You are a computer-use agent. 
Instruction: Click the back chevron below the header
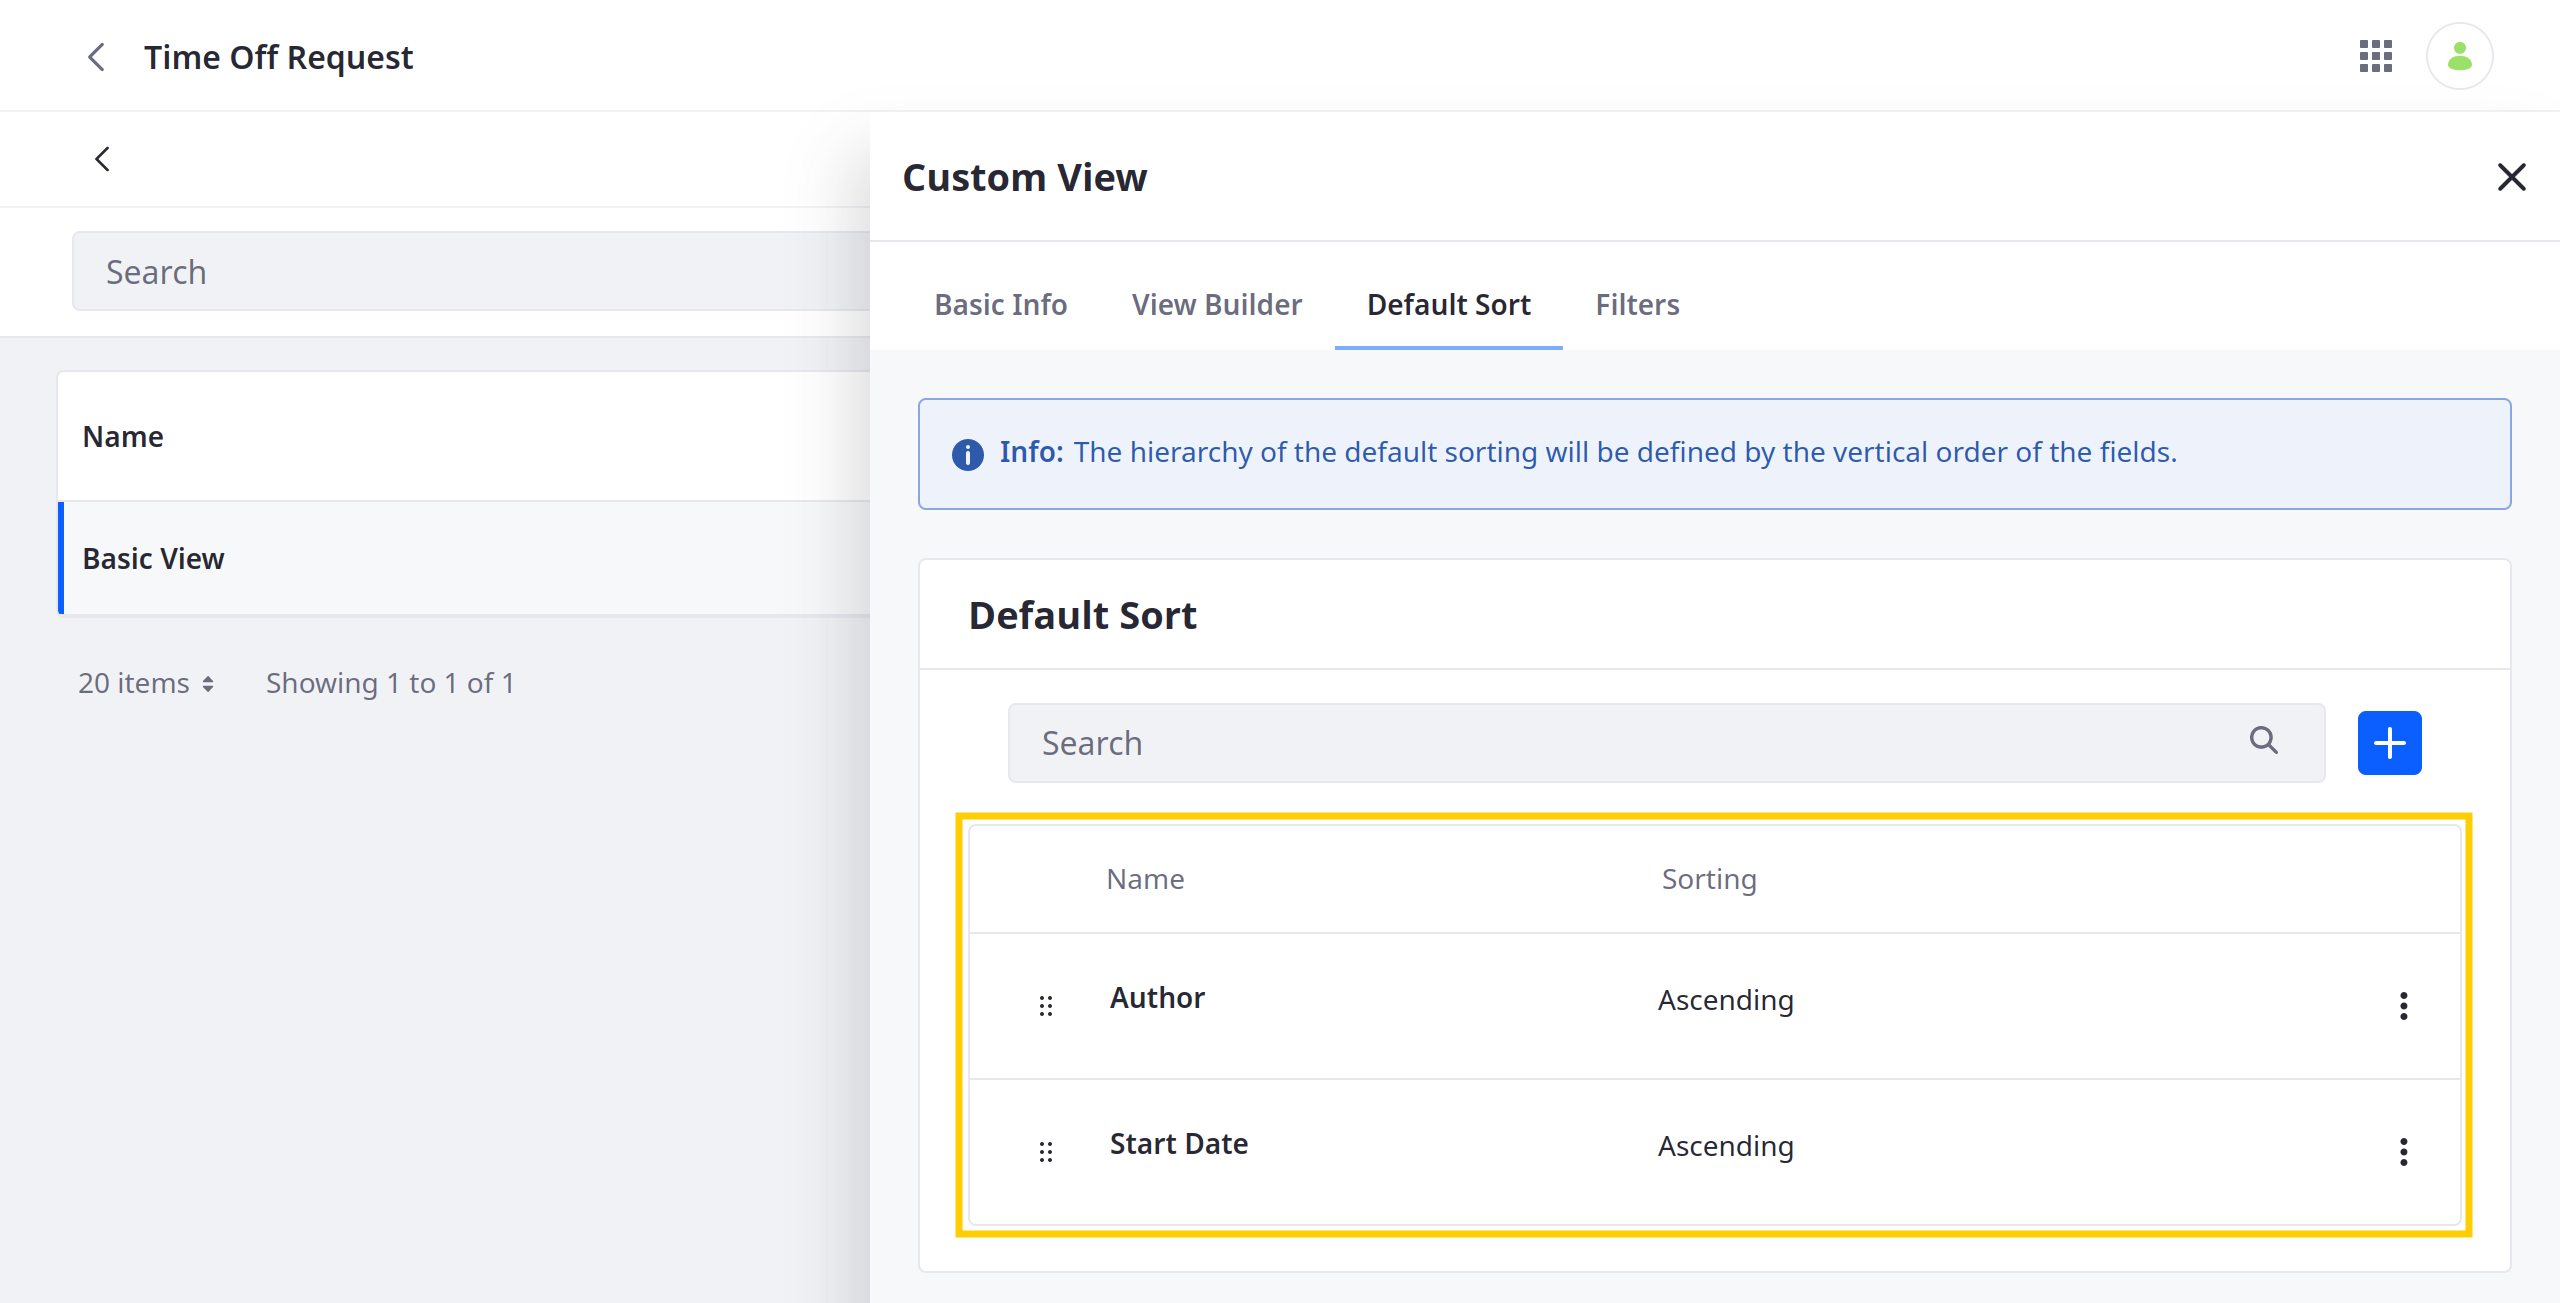(102, 158)
